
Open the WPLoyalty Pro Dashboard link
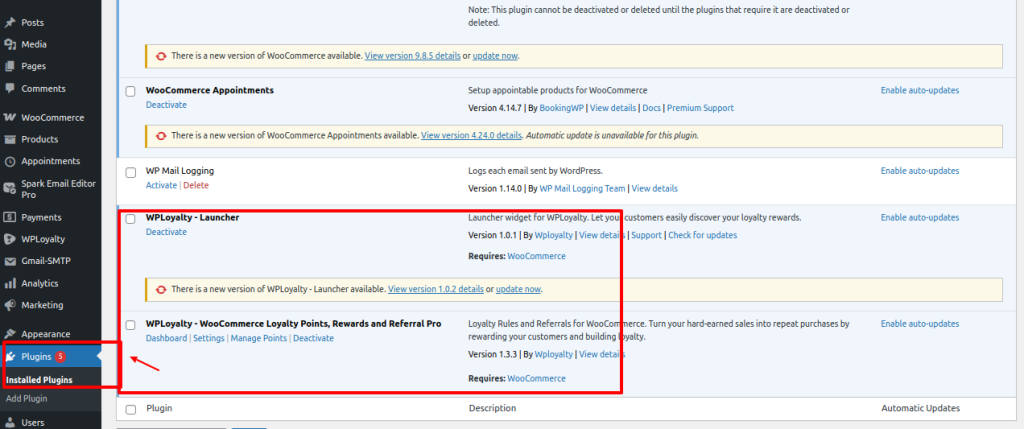166,338
